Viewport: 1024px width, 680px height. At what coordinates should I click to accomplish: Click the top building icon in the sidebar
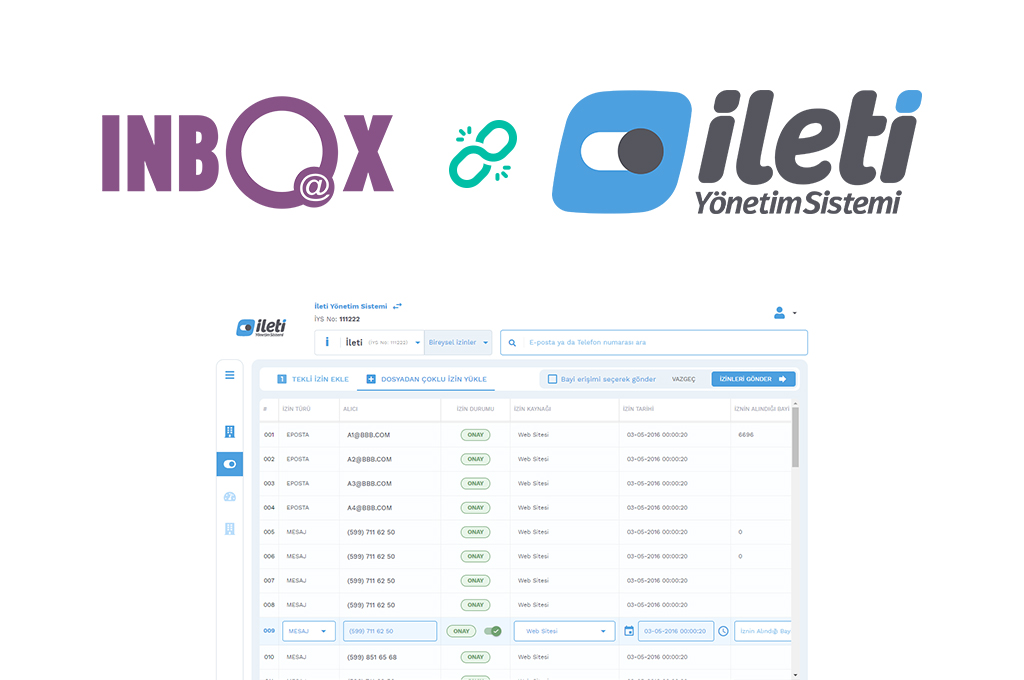pos(229,432)
